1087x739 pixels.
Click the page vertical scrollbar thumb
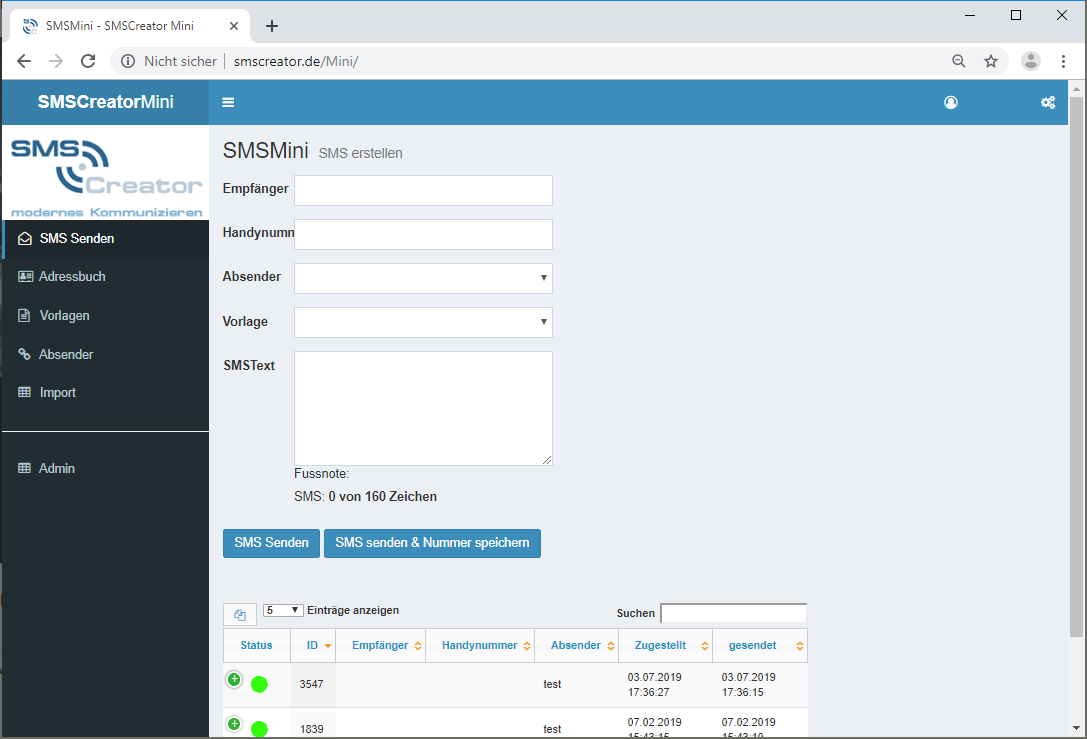pyautogui.click(x=1076, y=367)
